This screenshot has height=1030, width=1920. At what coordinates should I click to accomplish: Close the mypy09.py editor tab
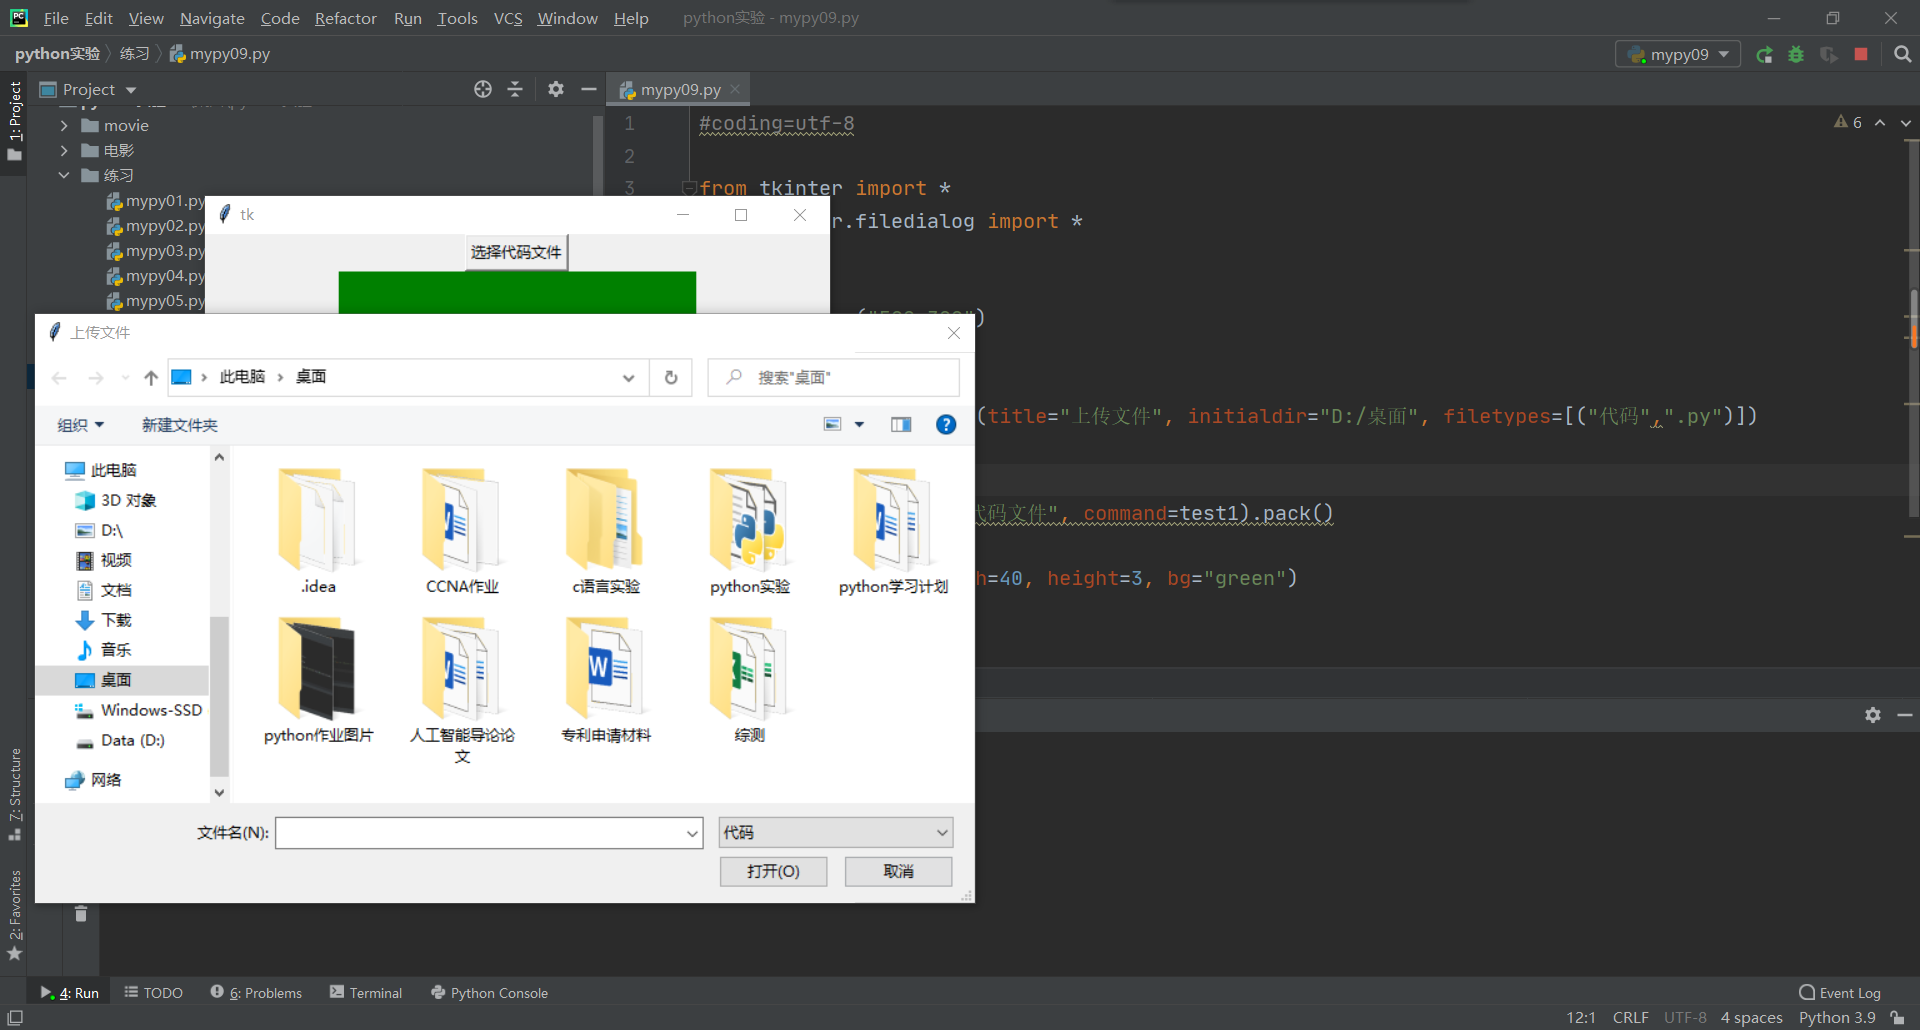pos(735,89)
